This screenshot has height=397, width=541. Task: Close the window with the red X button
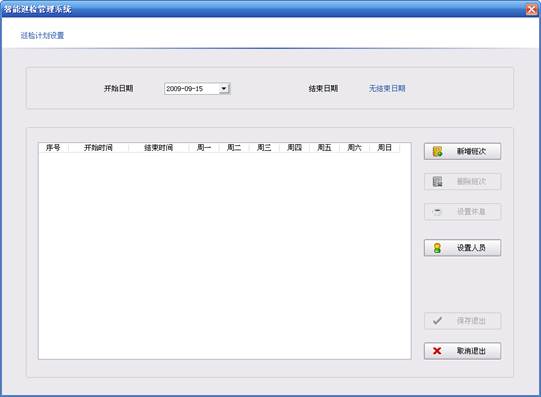532,9
